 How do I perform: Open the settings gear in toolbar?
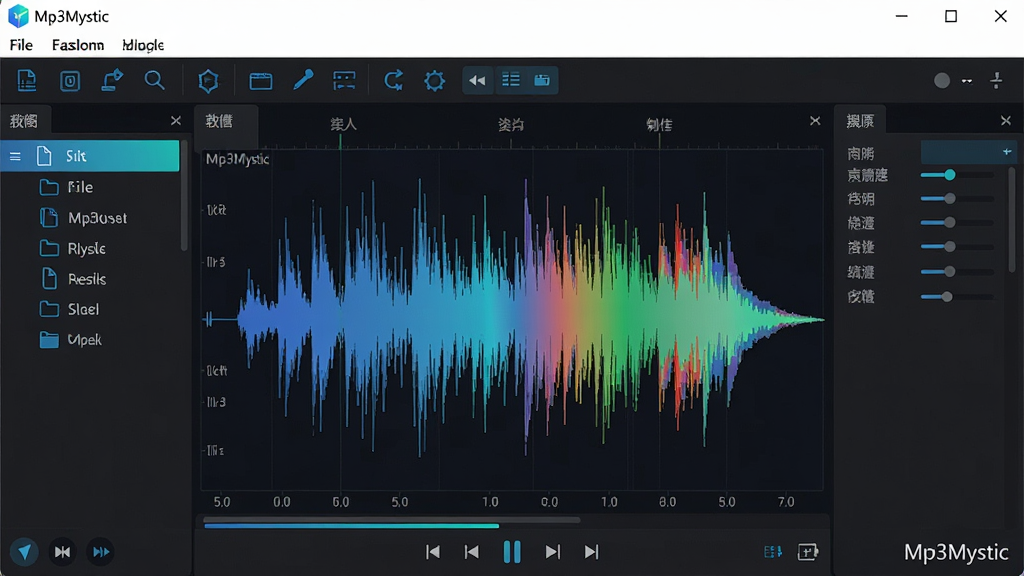pyautogui.click(x=434, y=81)
